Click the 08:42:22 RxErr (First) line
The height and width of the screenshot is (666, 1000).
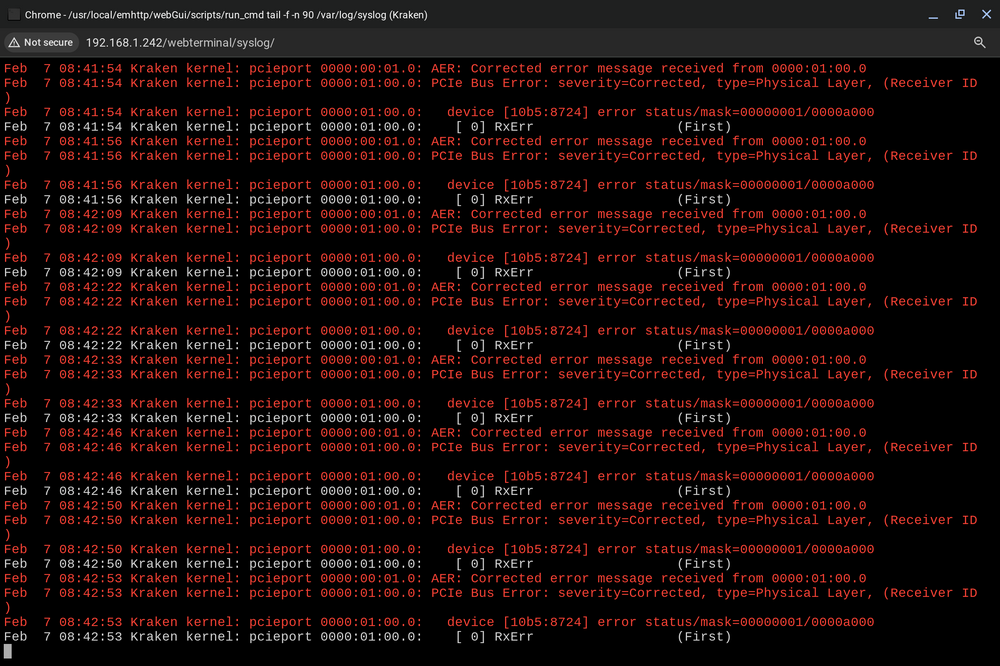(x=367, y=345)
